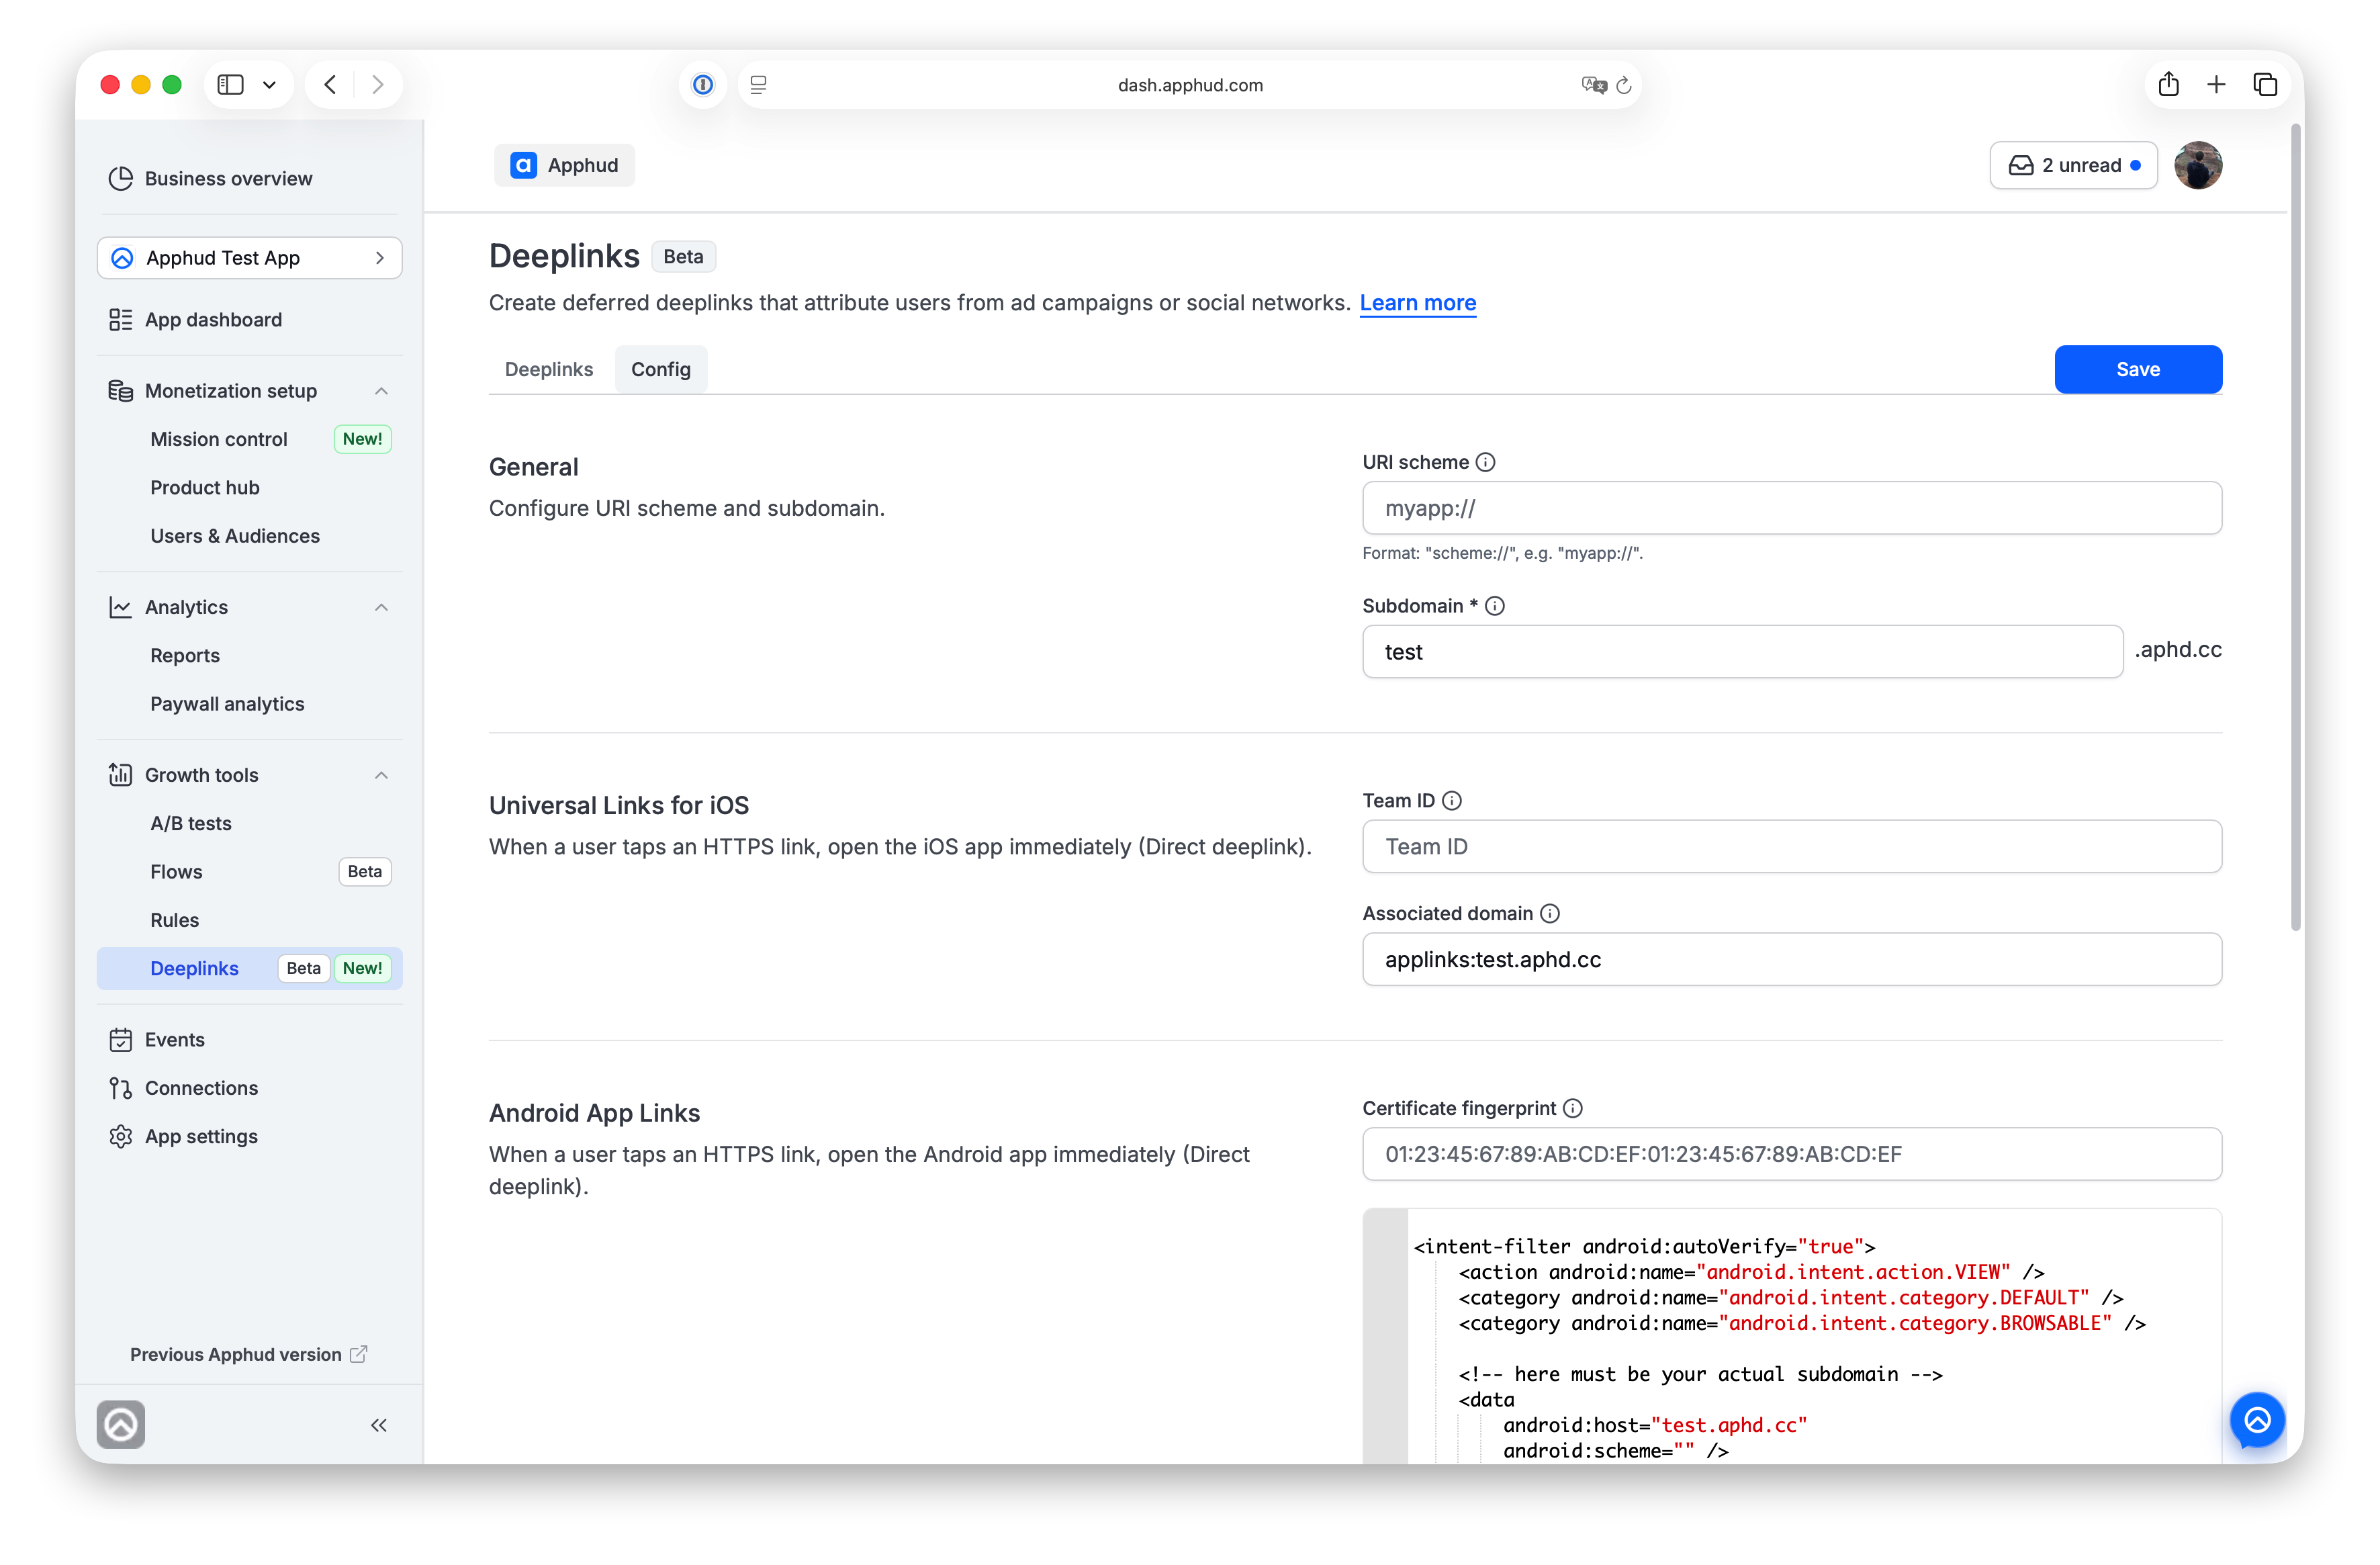
Task: Show info tooltip for URI scheme
Action: pyautogui.click(x=1486, y=462)
